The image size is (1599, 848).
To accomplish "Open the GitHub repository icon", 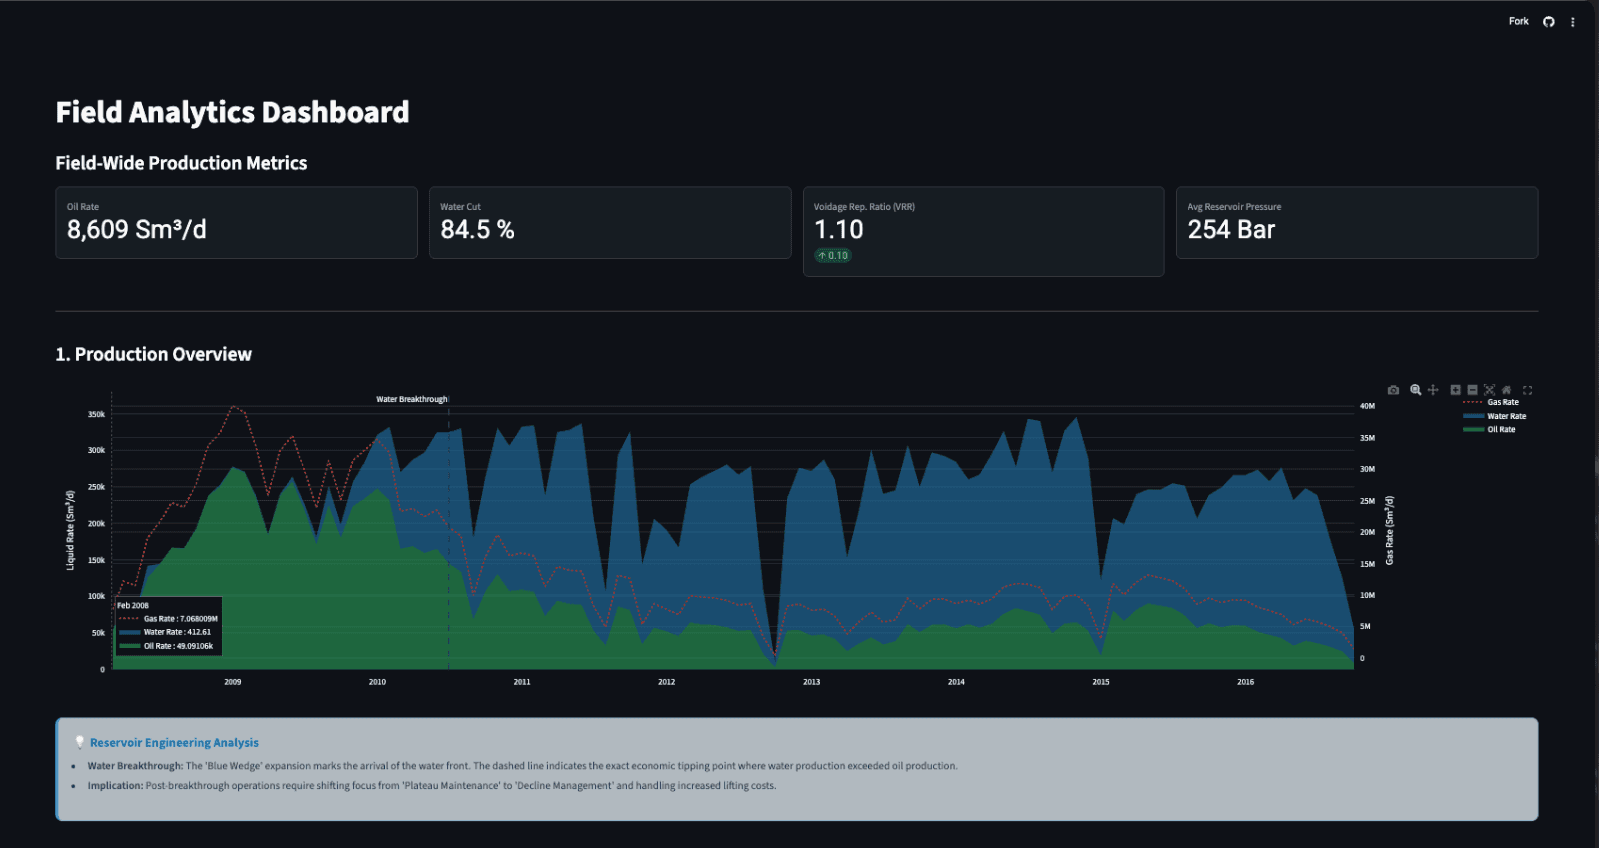I will pos(1548,21).
